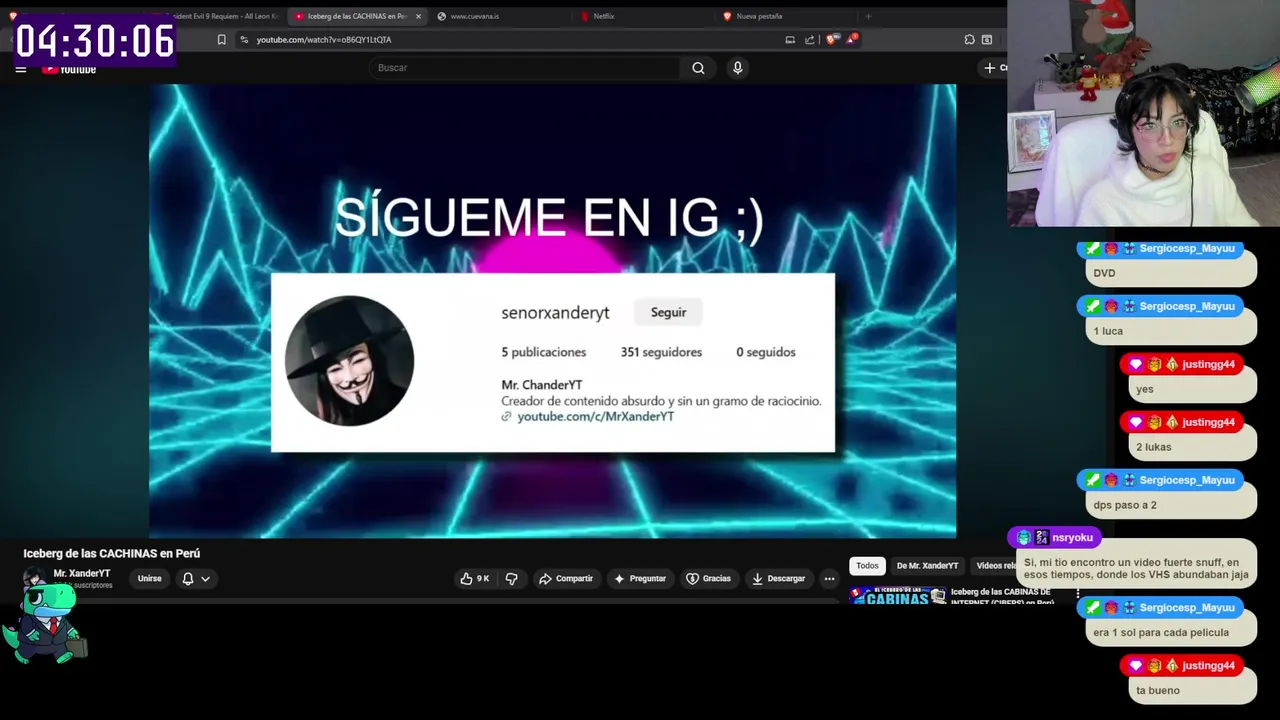Select the De Mr. XanderYT filter chip

pos(927,566)
